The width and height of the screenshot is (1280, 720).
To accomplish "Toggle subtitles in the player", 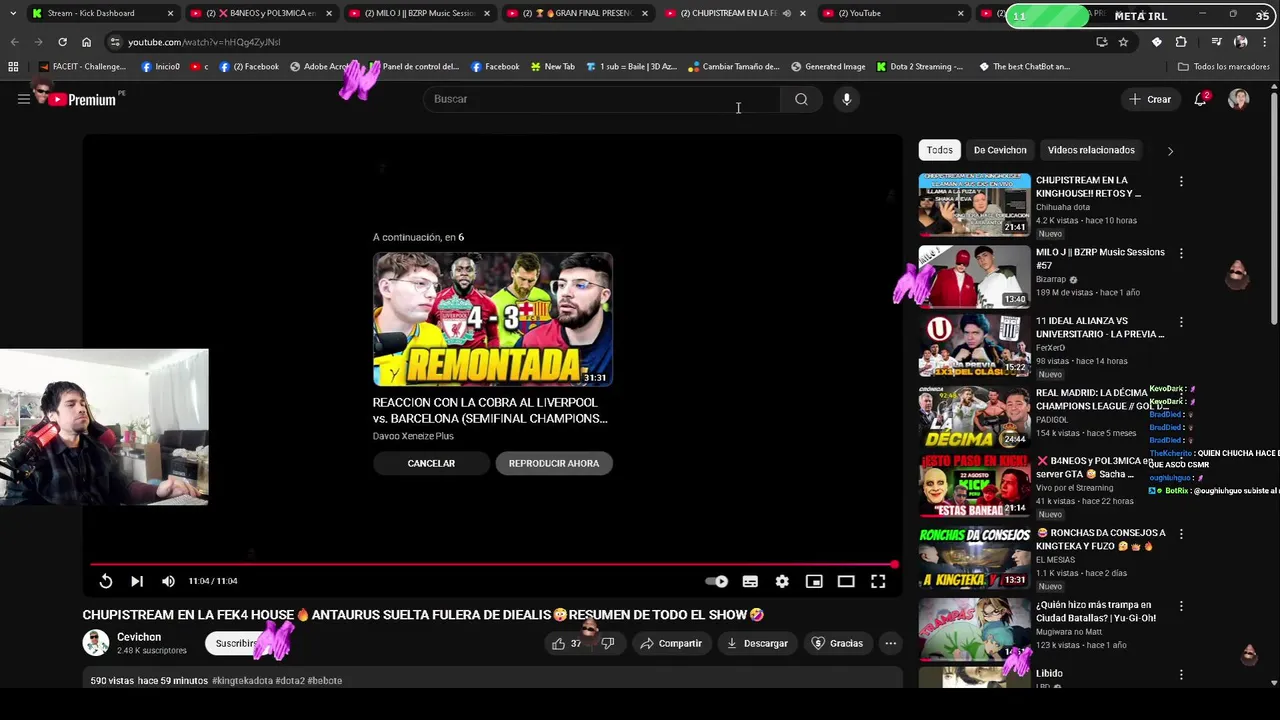I will tap(750, 581).
